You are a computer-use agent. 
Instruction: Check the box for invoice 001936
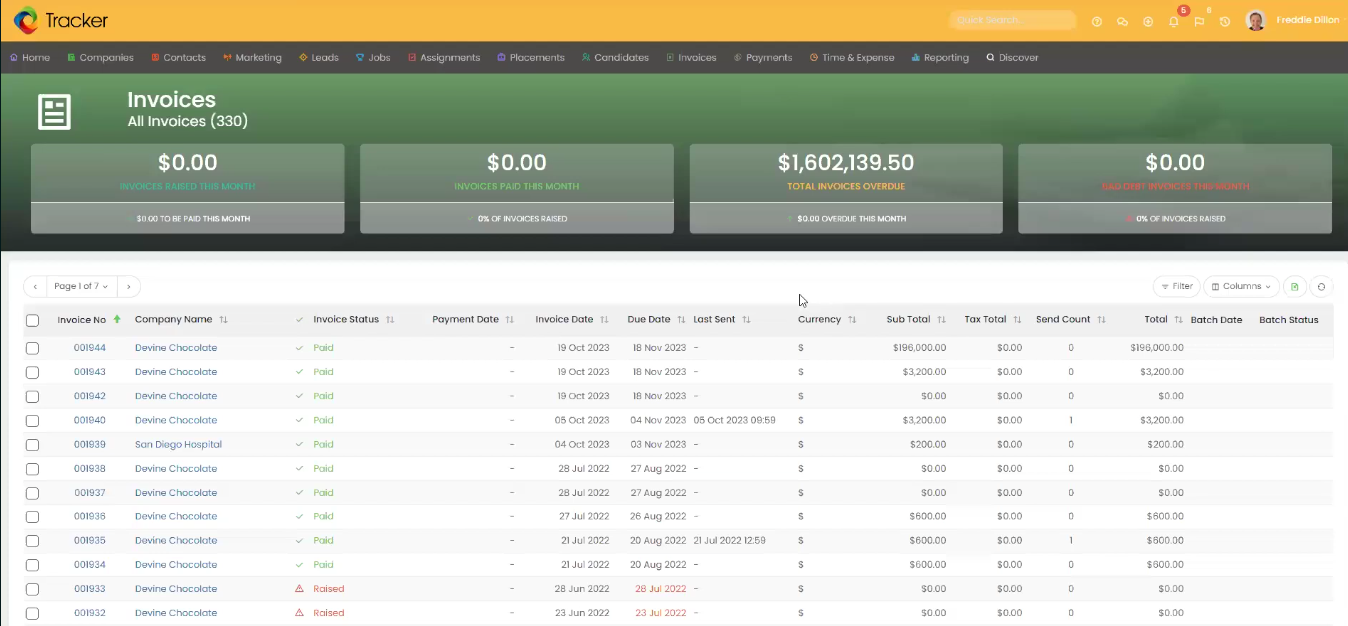32,517
